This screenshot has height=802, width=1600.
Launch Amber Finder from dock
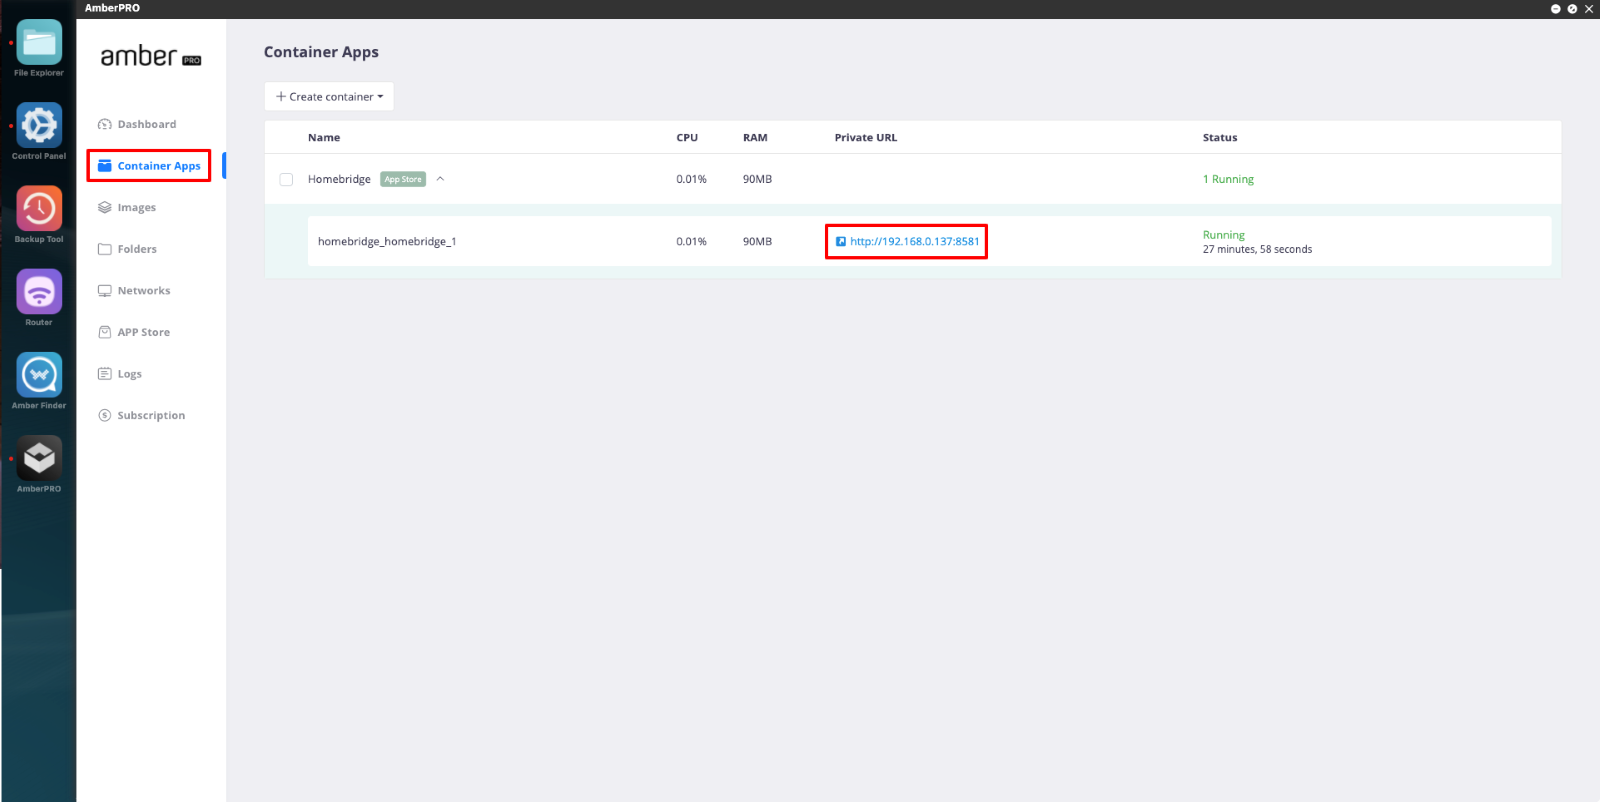click(x=39, y=375)
